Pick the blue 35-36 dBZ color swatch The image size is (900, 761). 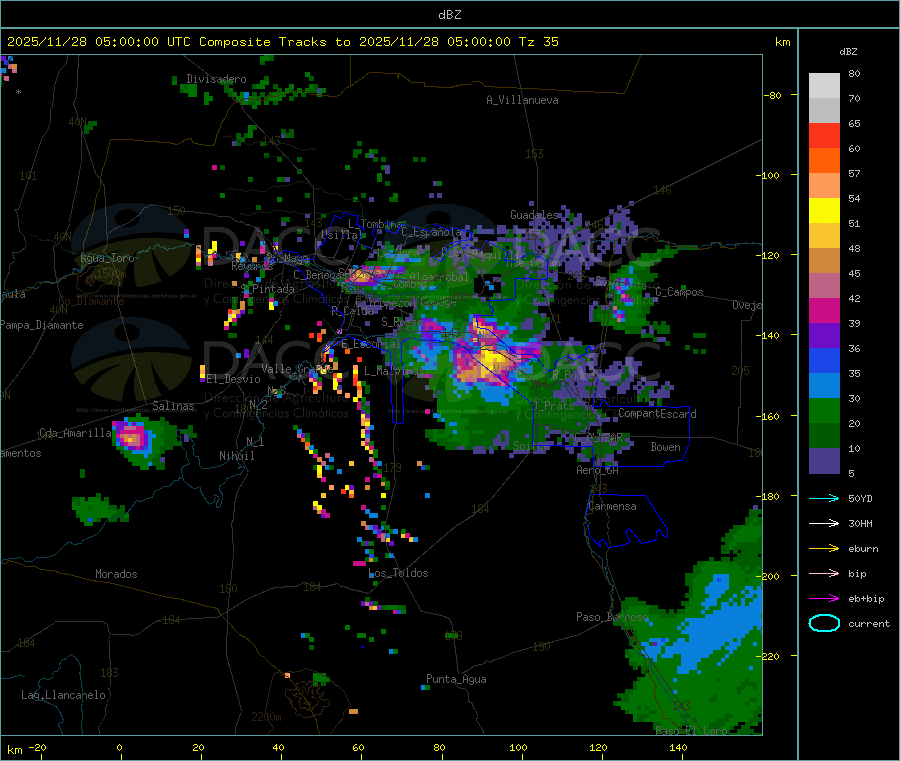pos(824,360)
